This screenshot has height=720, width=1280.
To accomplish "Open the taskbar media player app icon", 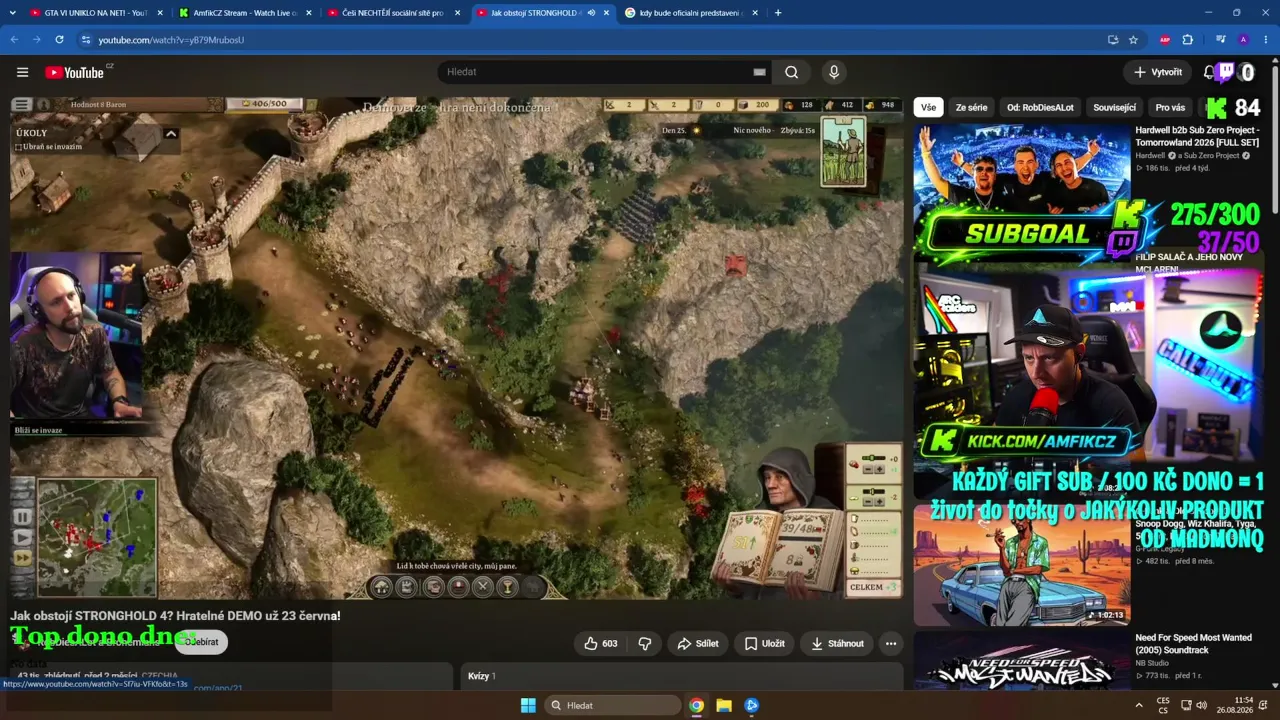I will [x=751, y=705].
